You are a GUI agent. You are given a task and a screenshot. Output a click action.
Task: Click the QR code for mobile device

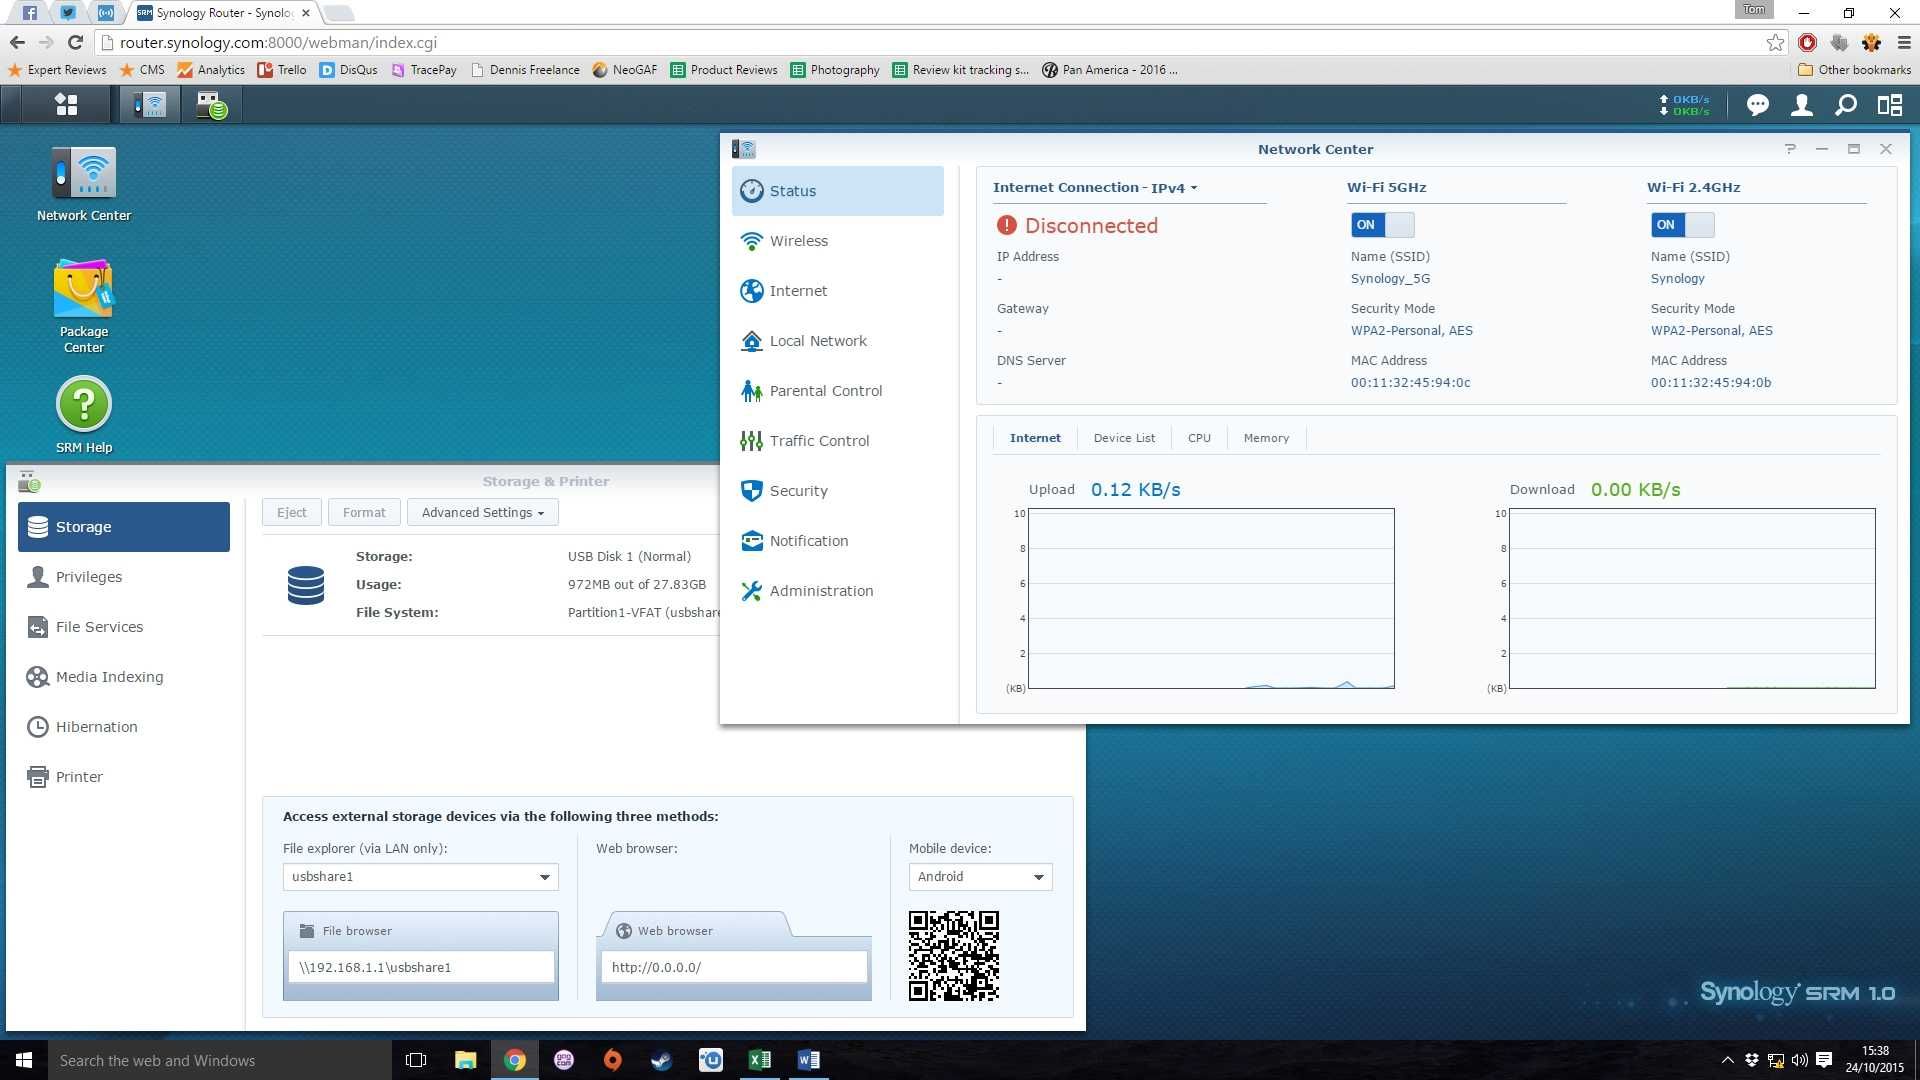tap(953, 955)
